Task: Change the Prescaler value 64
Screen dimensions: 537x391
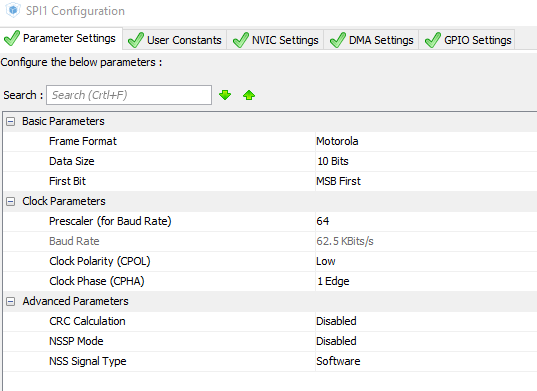Action: coord(323,221)
